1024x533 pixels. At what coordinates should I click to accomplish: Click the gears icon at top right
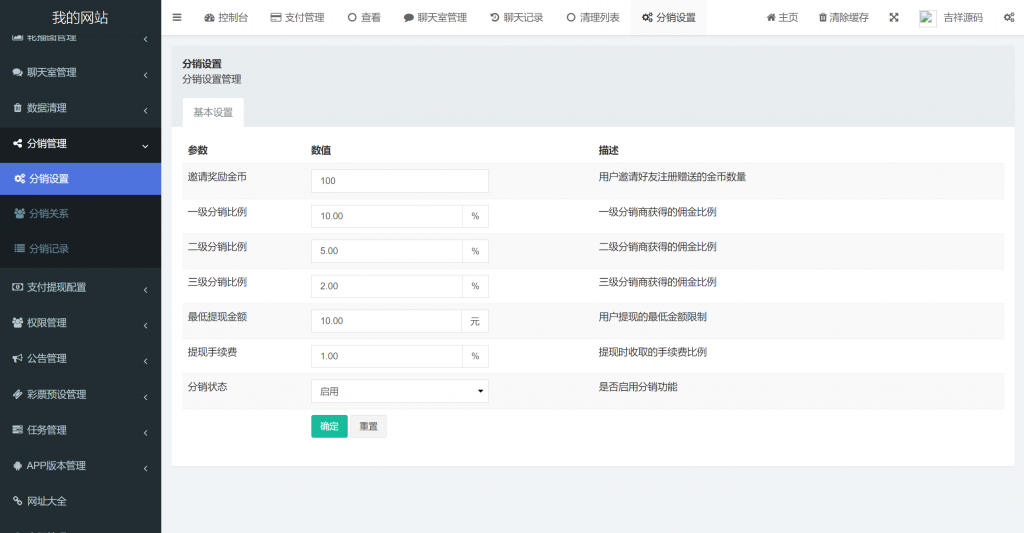click(1008, 17)
